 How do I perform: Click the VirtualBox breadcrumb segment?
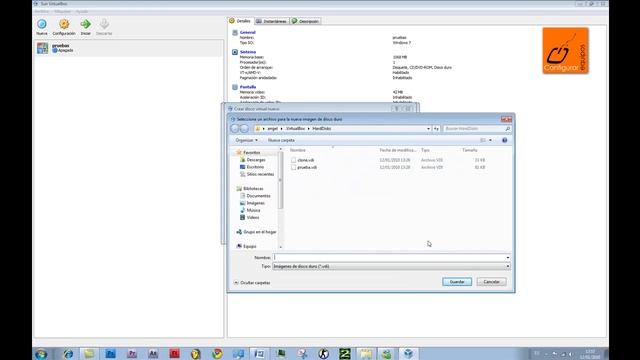pos(295,129)
